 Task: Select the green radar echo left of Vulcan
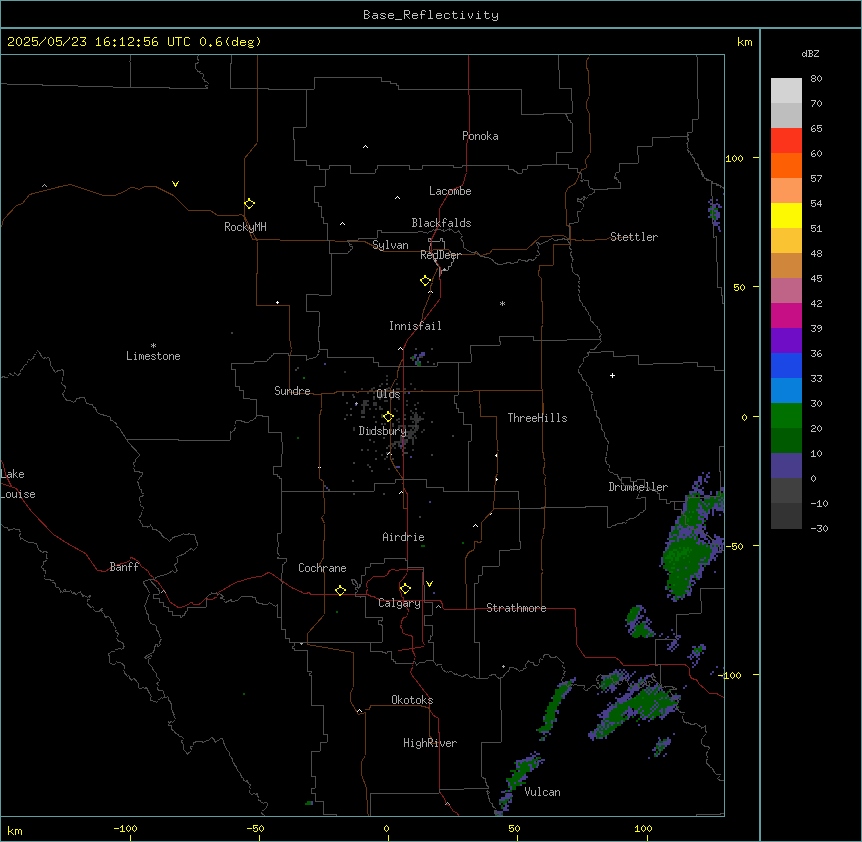pyautogui.click(x=520, y=780)
